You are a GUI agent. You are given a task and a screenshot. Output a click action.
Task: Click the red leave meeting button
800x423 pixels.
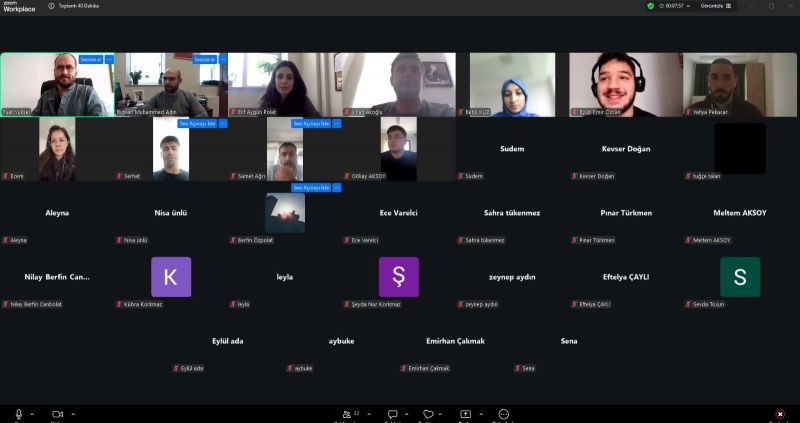(x=780, y=413)
